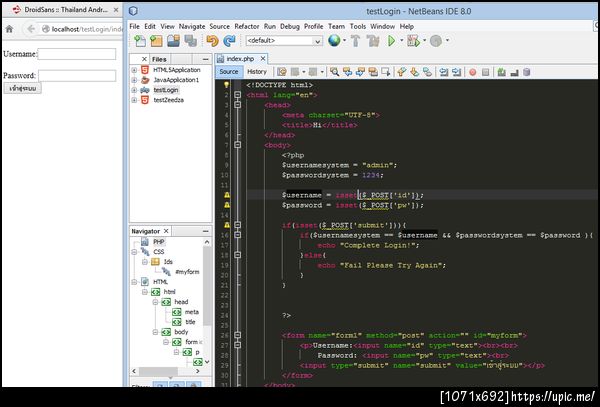The height and width of the screenshot is (407, 600).
Task: Expand the testLogin project node
Action: (x=134, y=90)
